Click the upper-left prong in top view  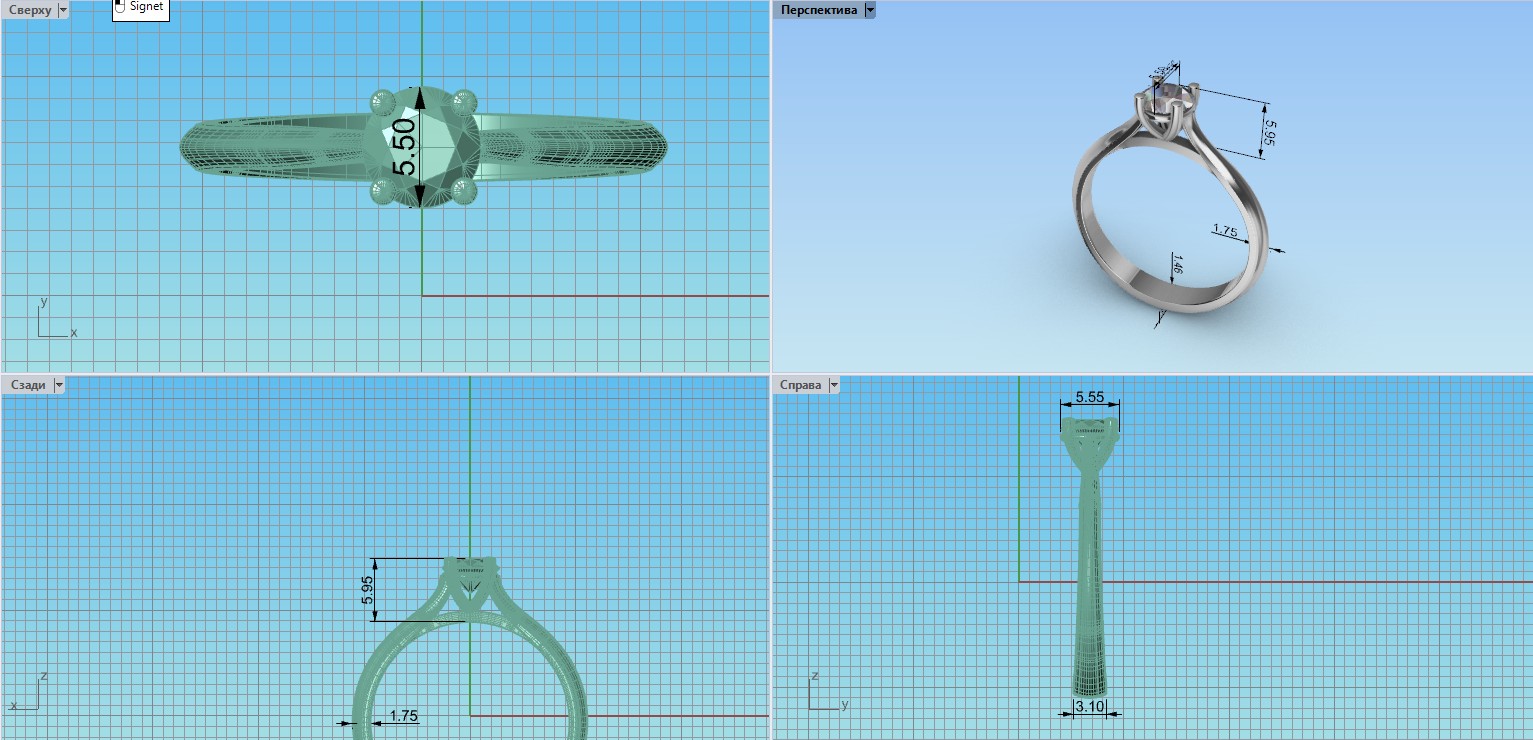[x=381, y=101]
